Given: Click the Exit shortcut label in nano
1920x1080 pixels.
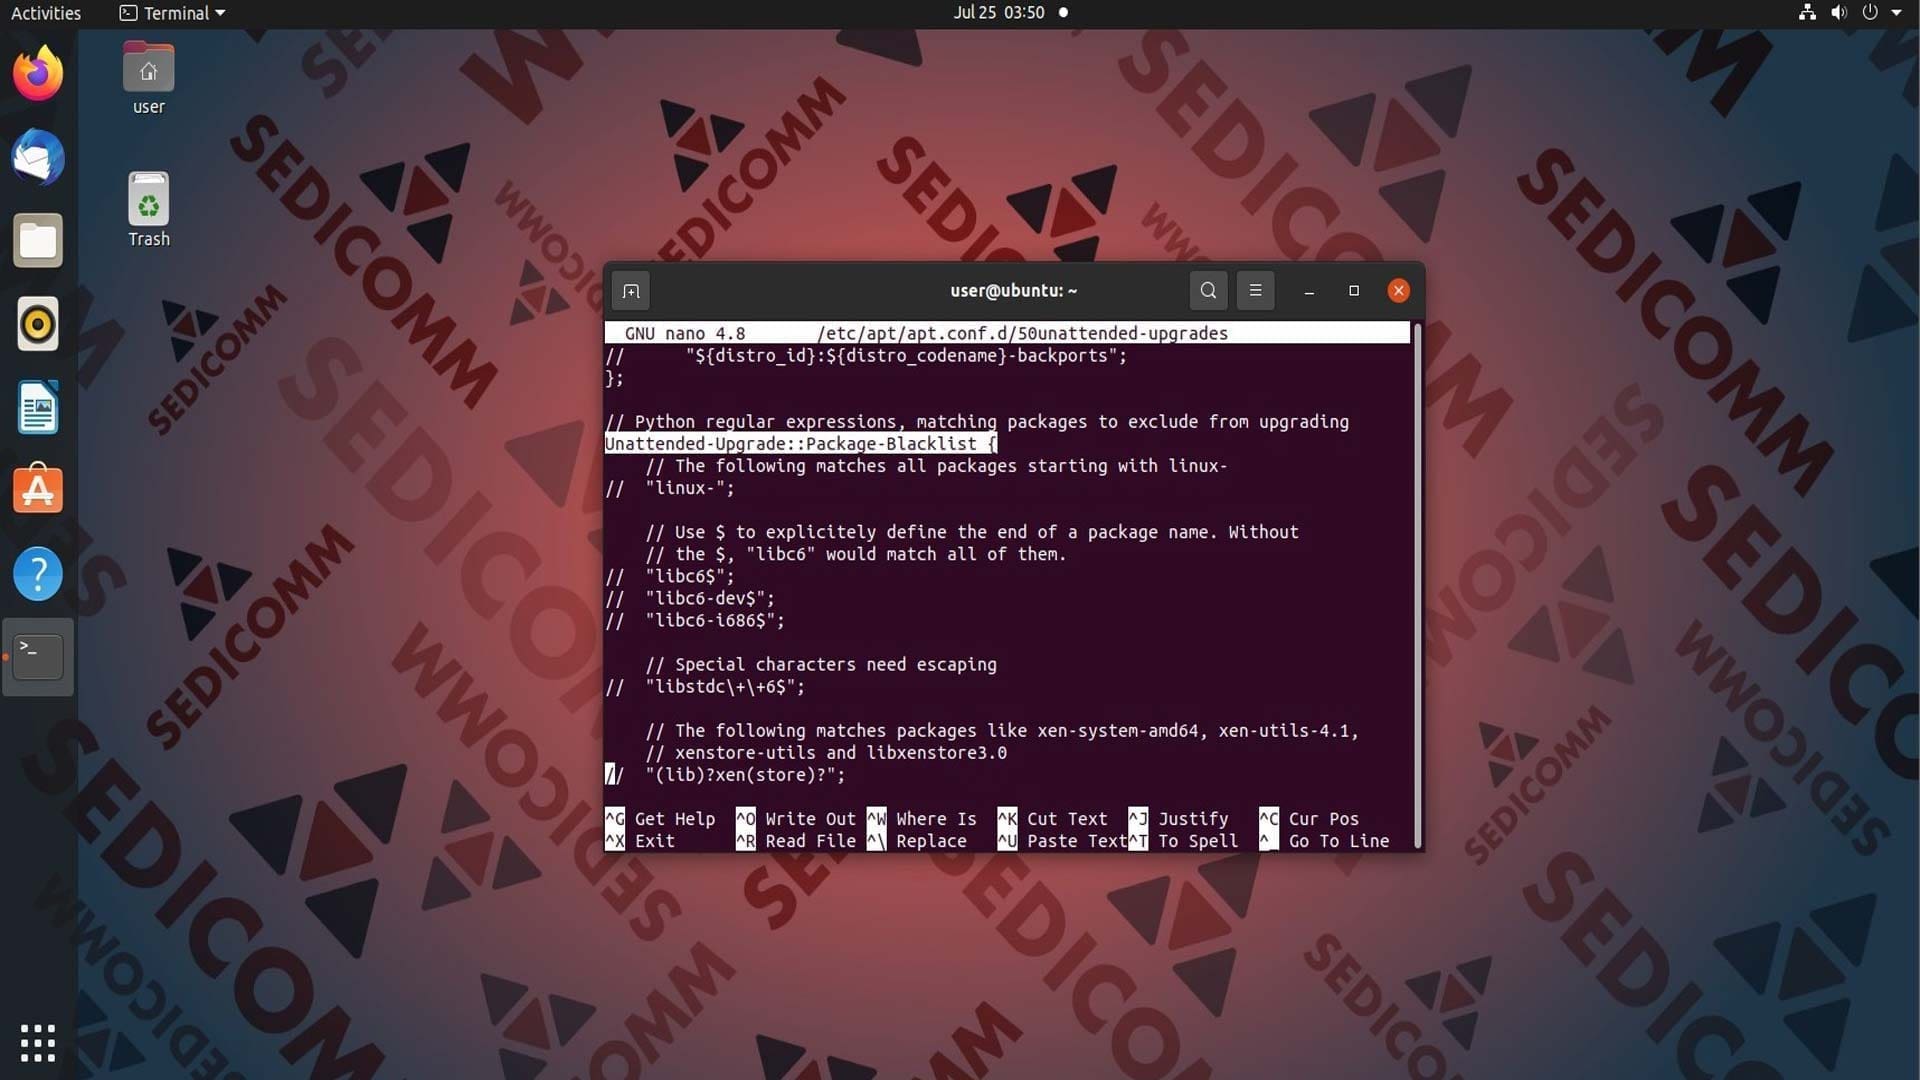Looking at the screenshot, I should tap(654, 841).
